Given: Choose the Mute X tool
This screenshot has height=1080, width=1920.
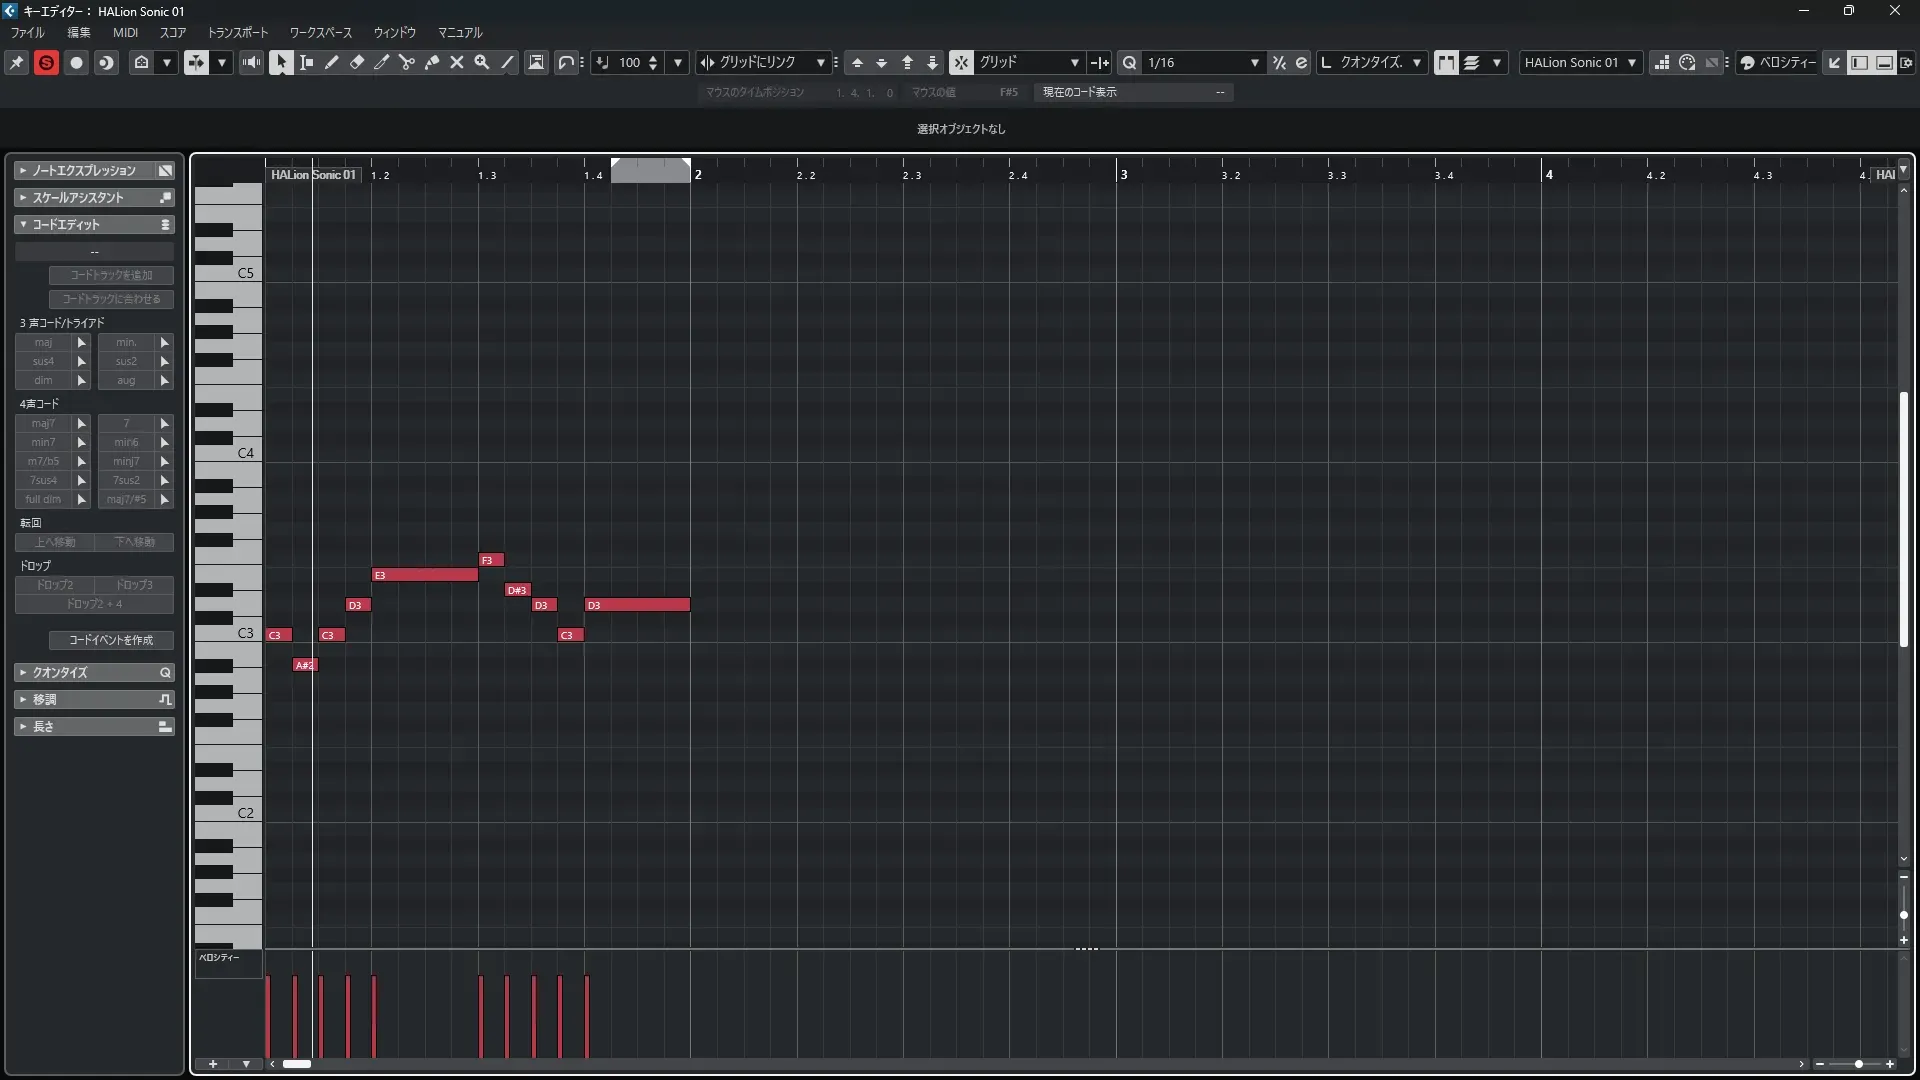Looking at the screenshot, I should pos(457,62).
